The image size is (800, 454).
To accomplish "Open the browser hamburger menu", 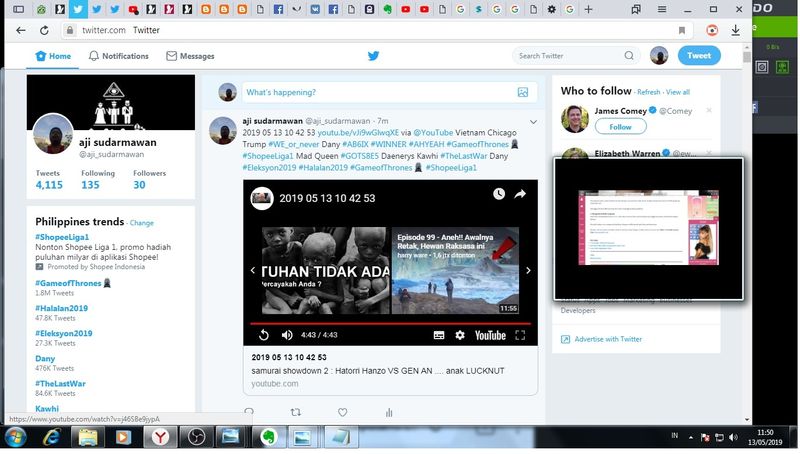I will [x=662, y=9].
